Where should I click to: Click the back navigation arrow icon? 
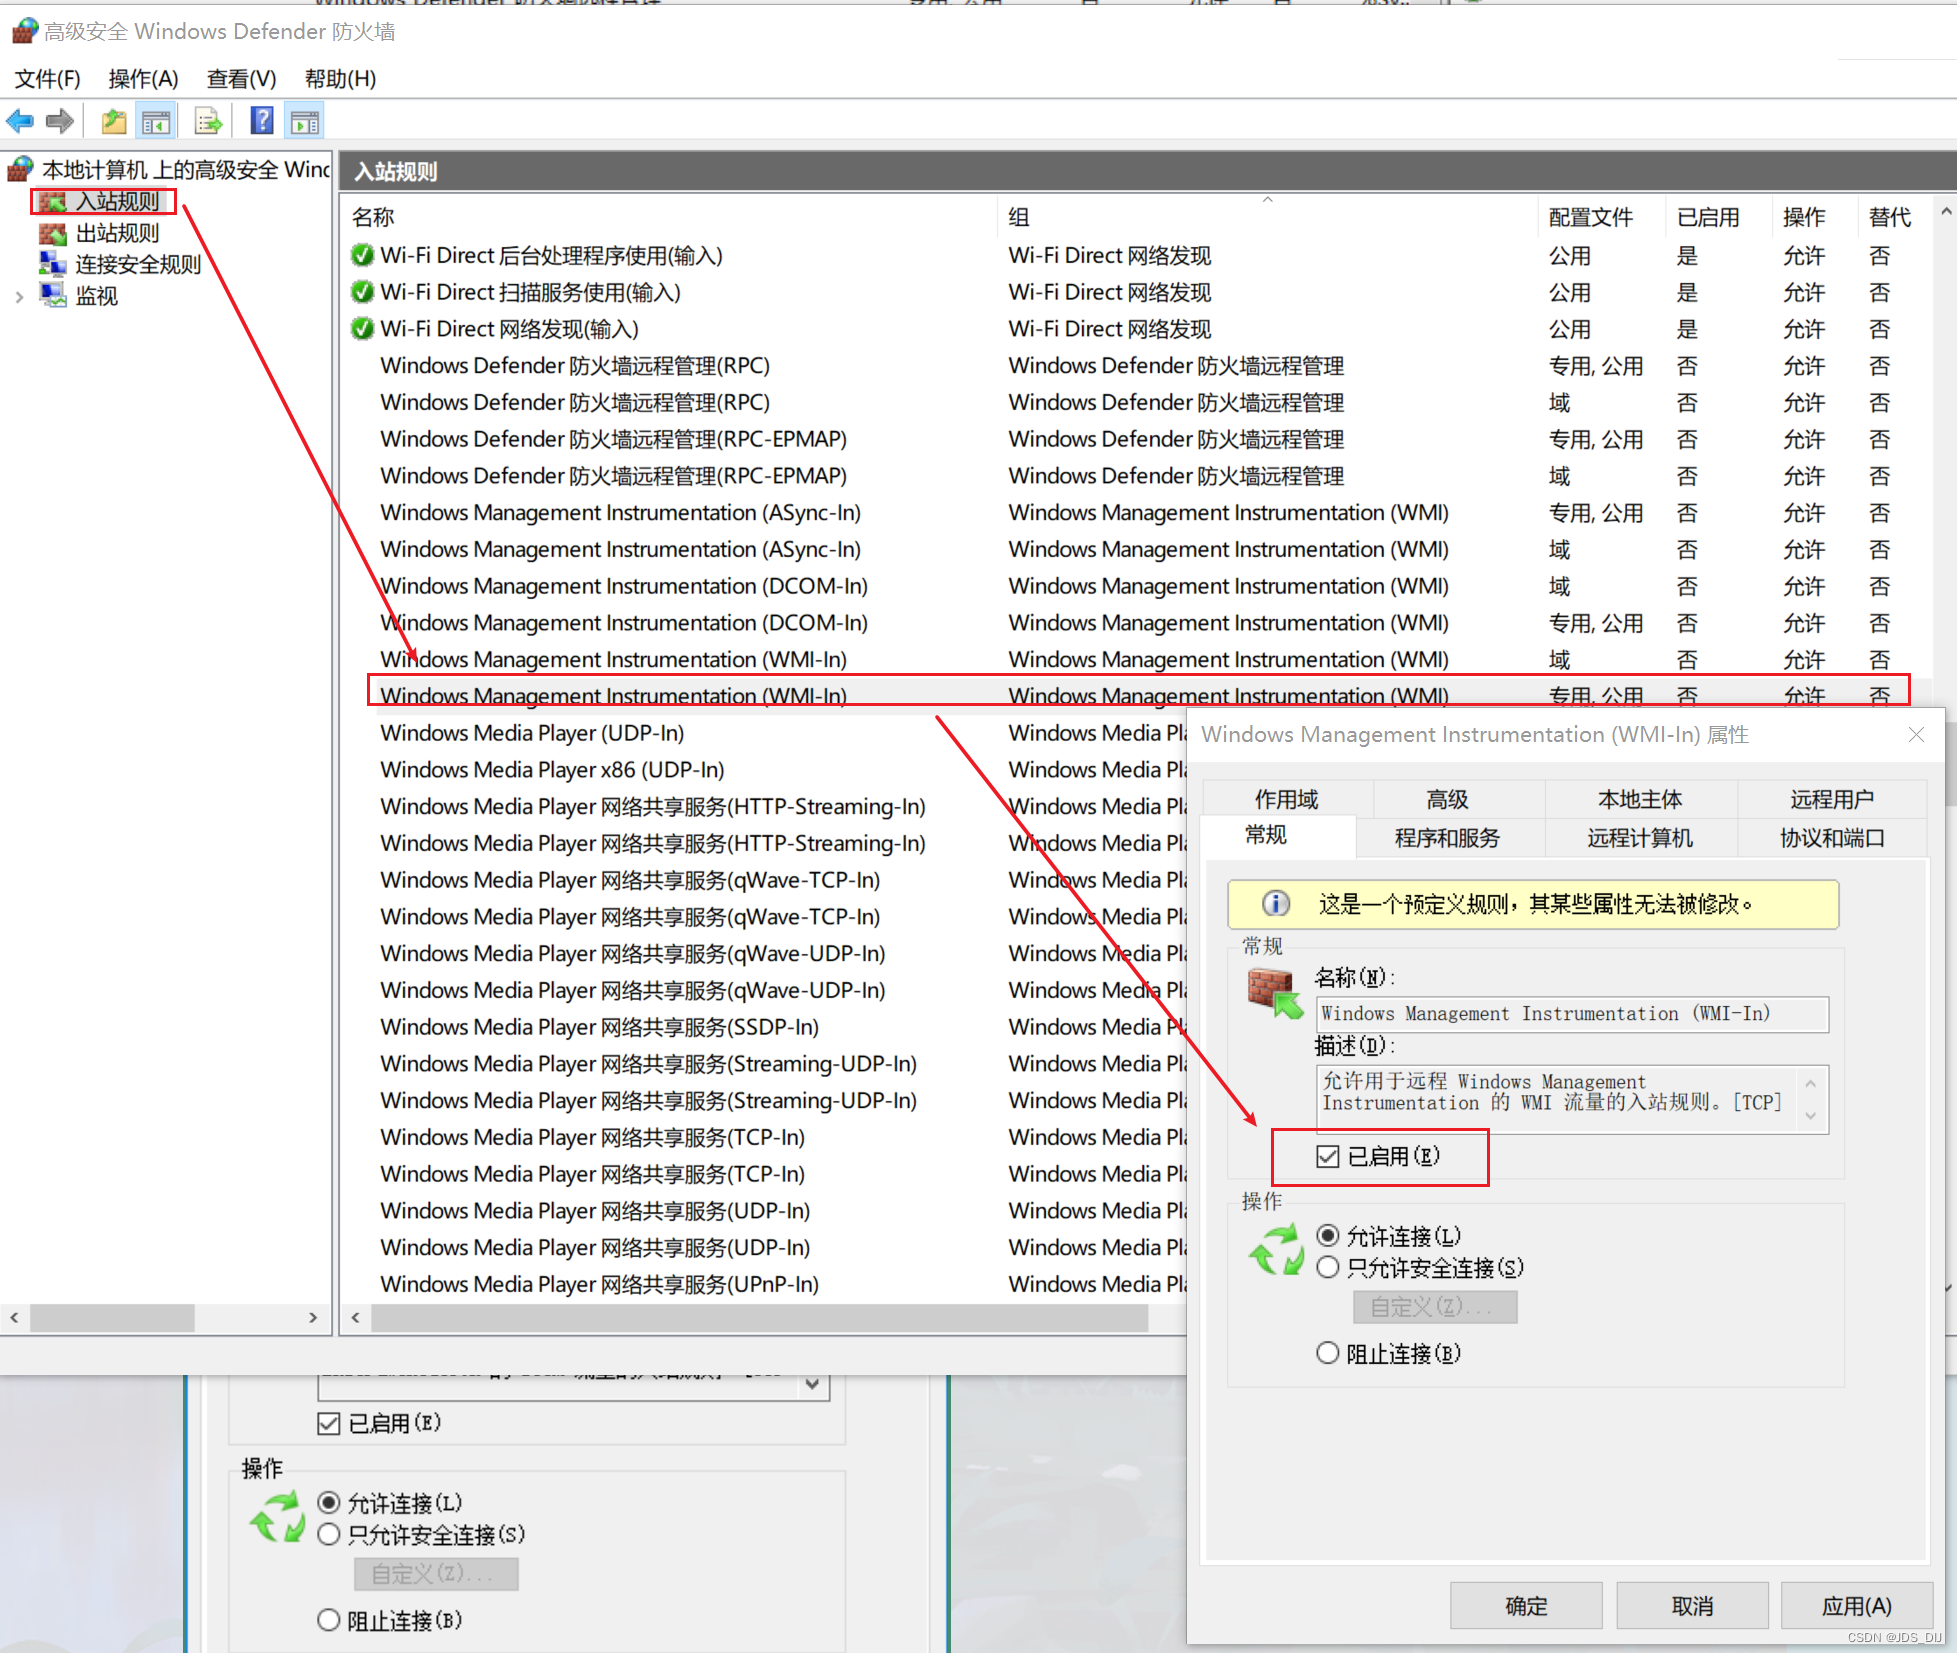coord(19,121)
